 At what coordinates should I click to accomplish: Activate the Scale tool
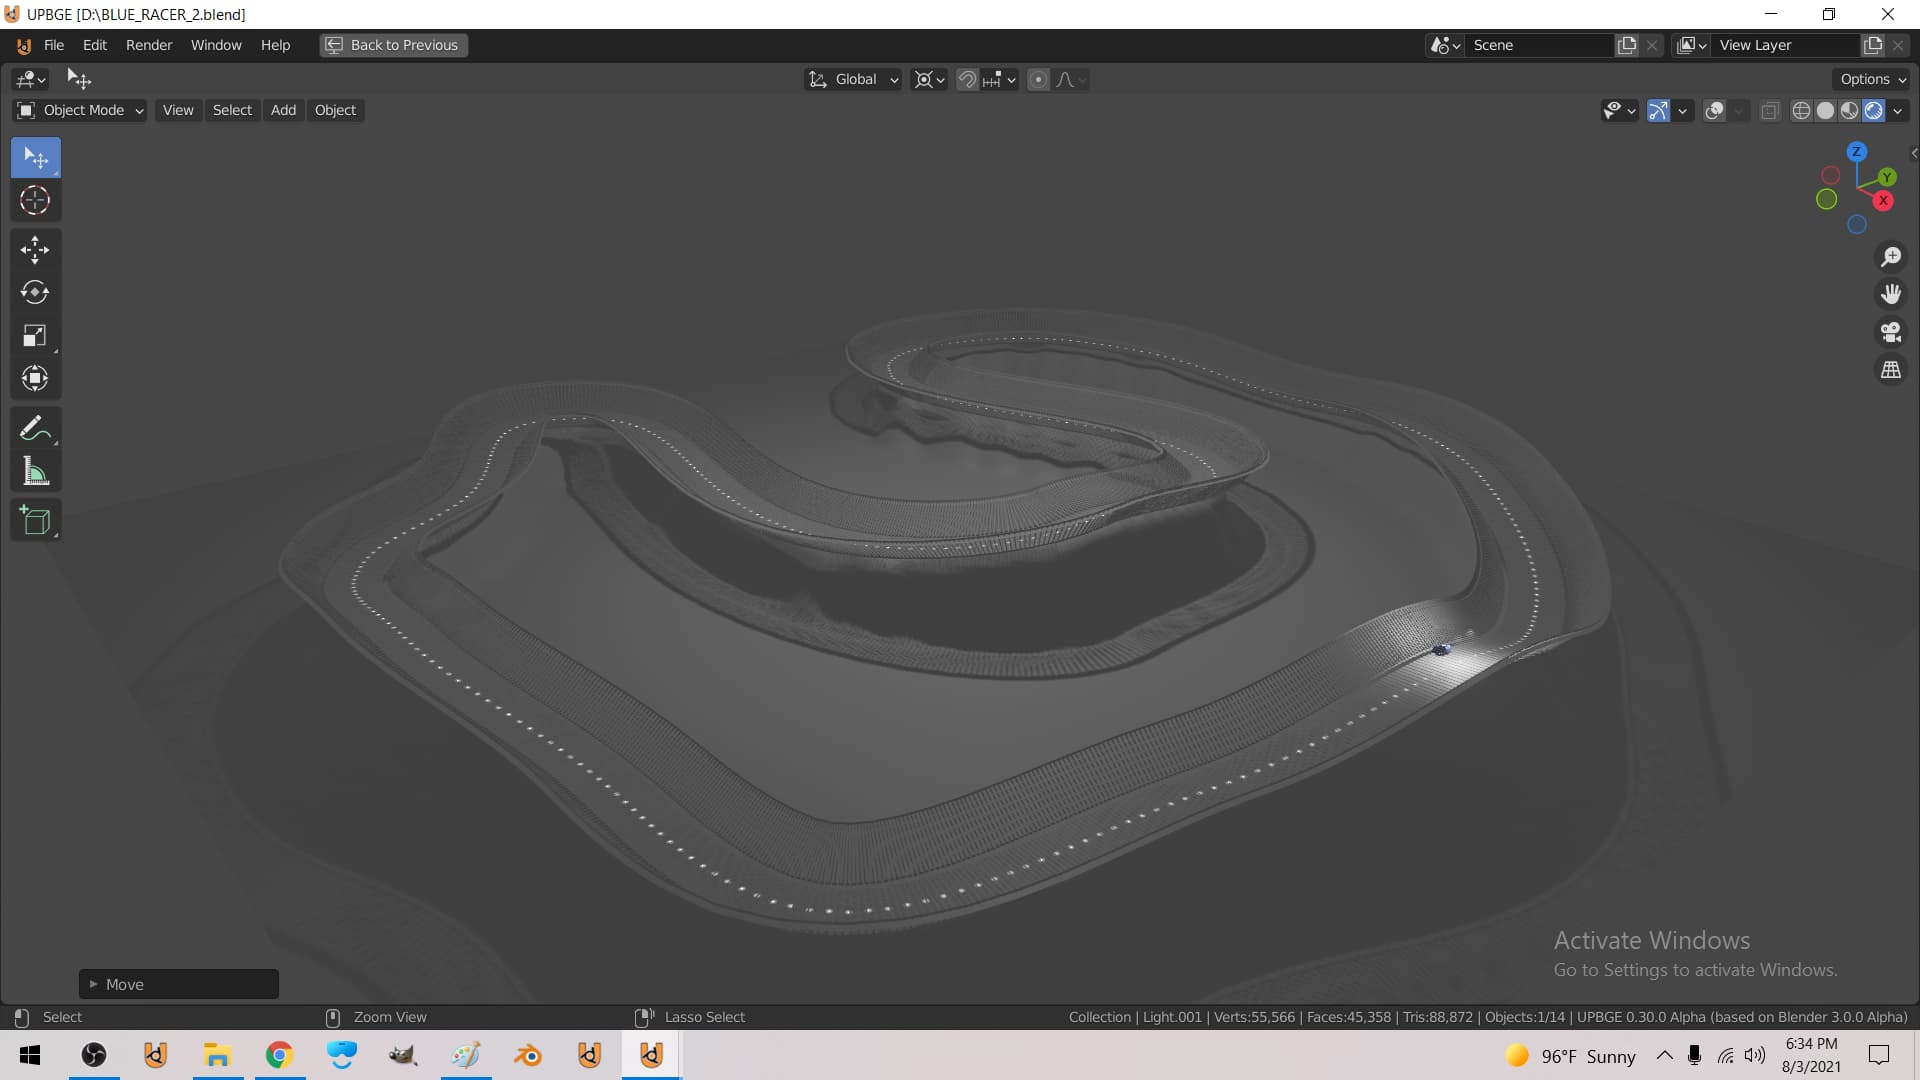[x=36, y=336]
